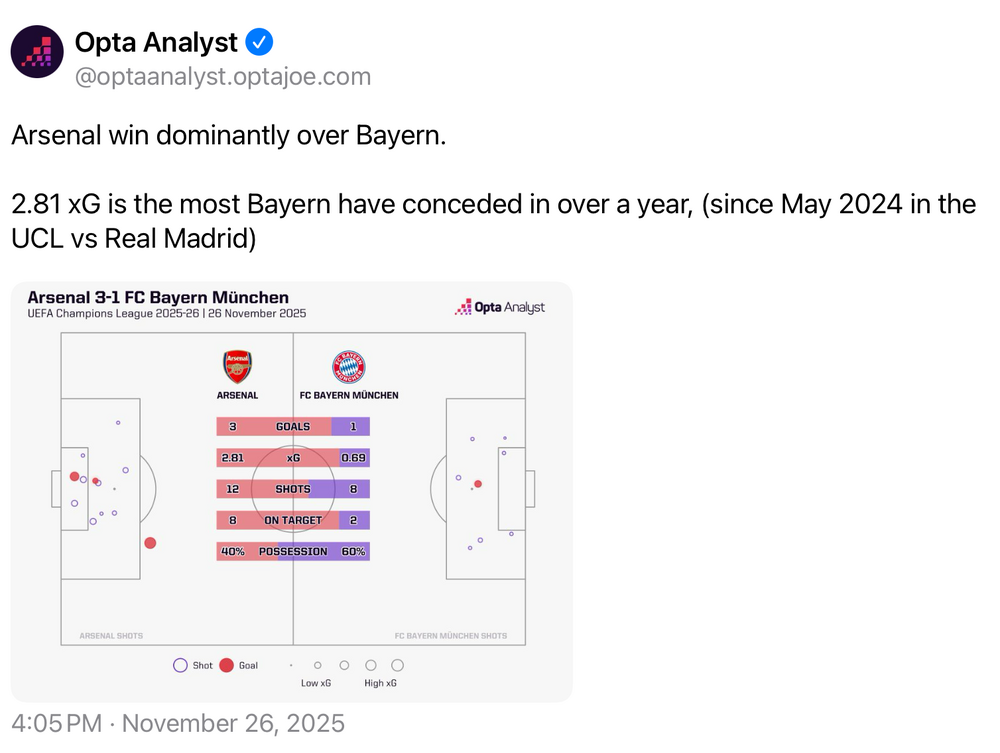The width and height of the screenshot is (1000, 753).
Task: Click the red goal marker outside Arsenal's penalty box
Action: point(150,543)
